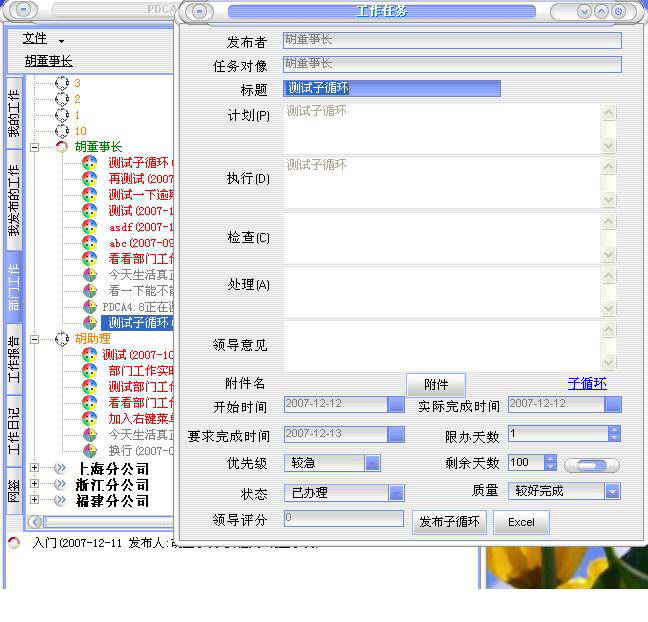This screenshot has width=648, height=622.
Task: Collapse the 胡董事长 tree node
Action: 35,147
